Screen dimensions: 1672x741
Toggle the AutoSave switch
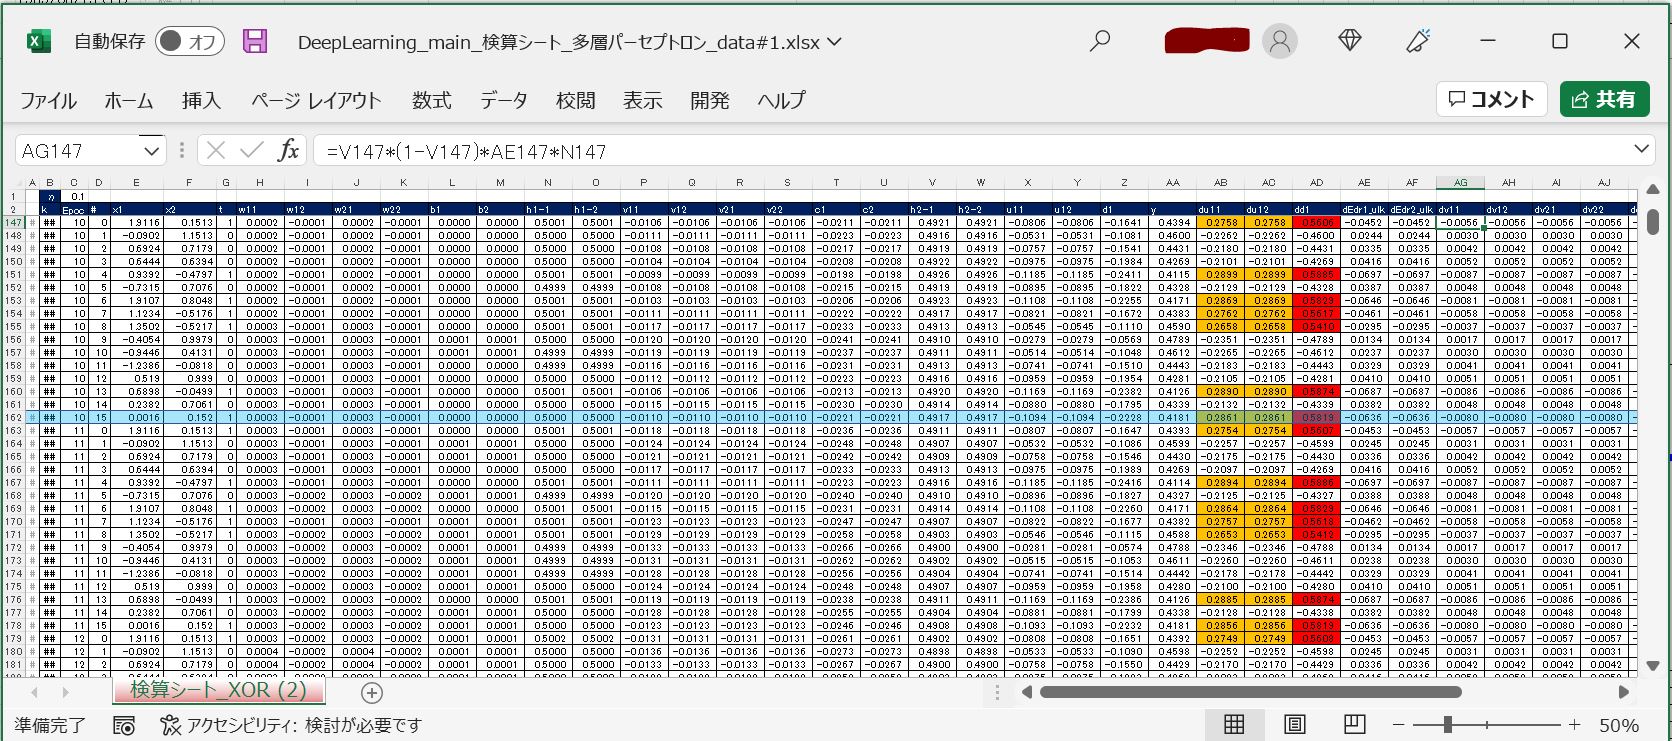[x=189, y=41]
